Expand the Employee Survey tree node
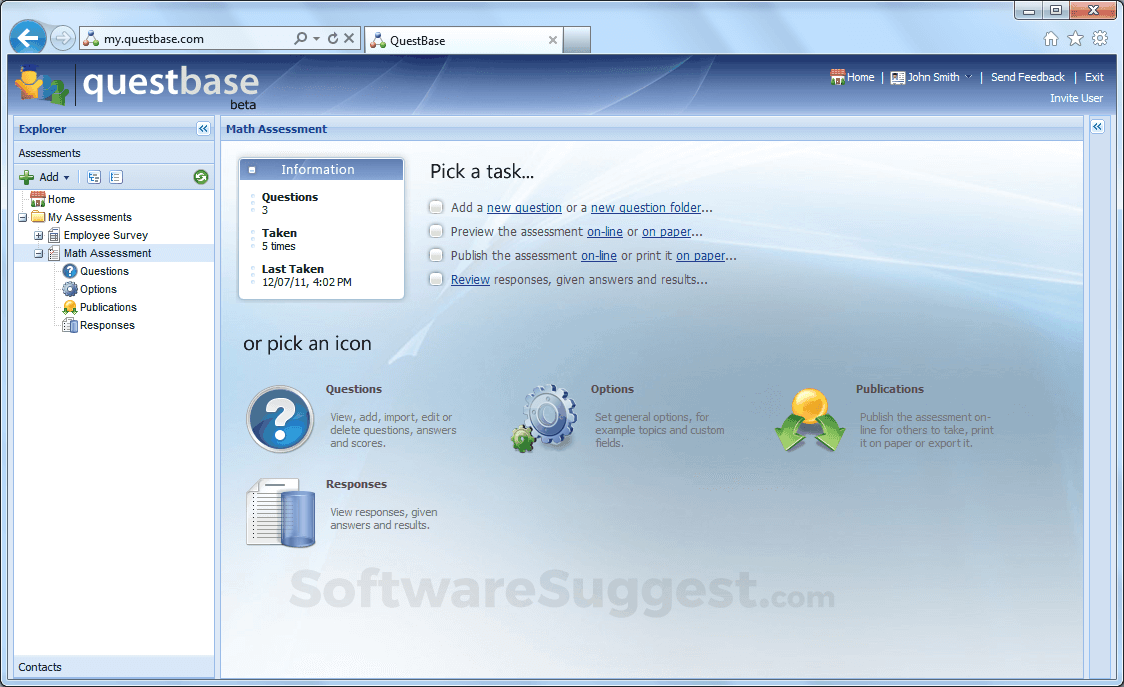 [38, 235]
